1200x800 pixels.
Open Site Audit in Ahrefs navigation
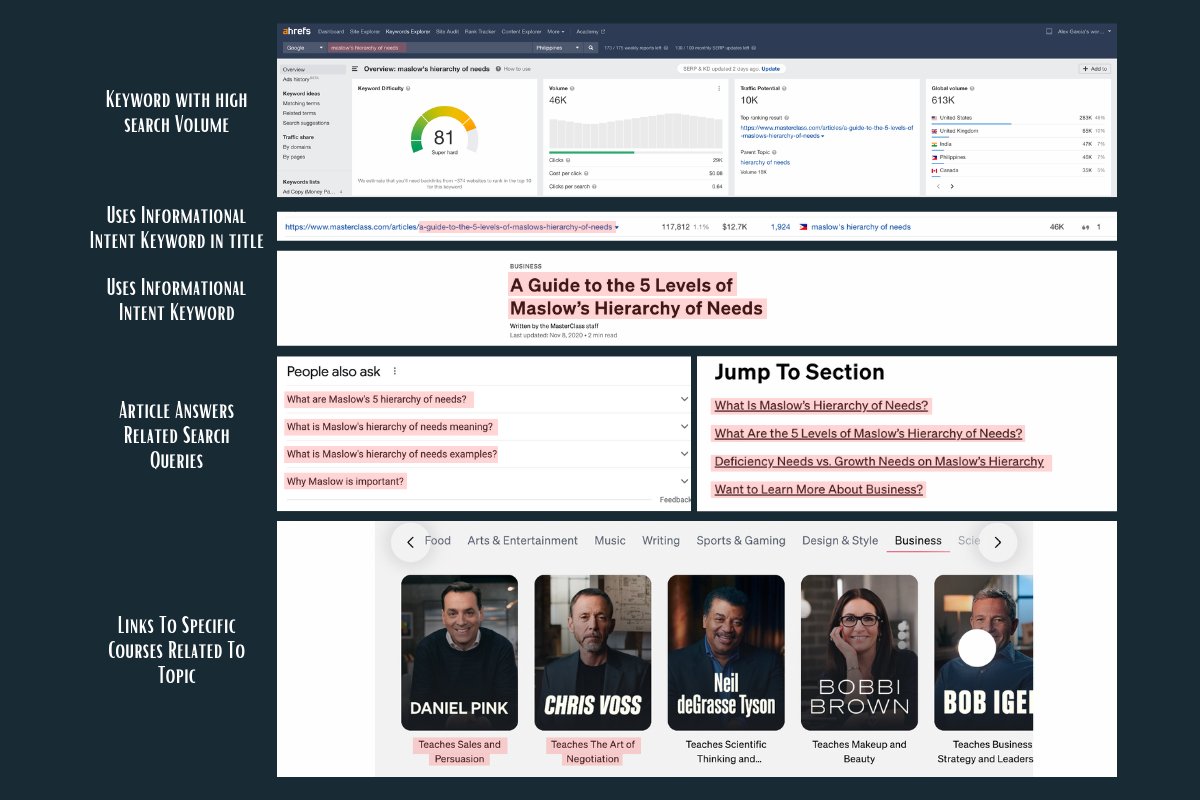pos(447,31)
